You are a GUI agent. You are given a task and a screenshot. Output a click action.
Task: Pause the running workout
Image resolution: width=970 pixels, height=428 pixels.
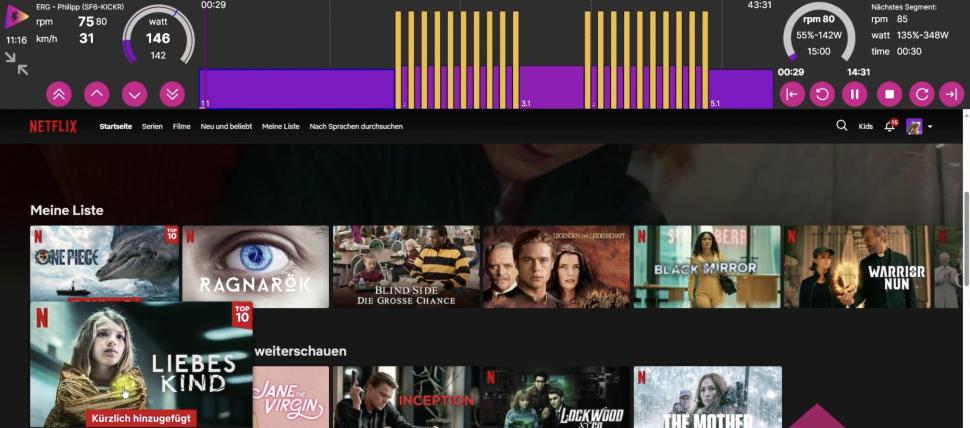[854, 94]
